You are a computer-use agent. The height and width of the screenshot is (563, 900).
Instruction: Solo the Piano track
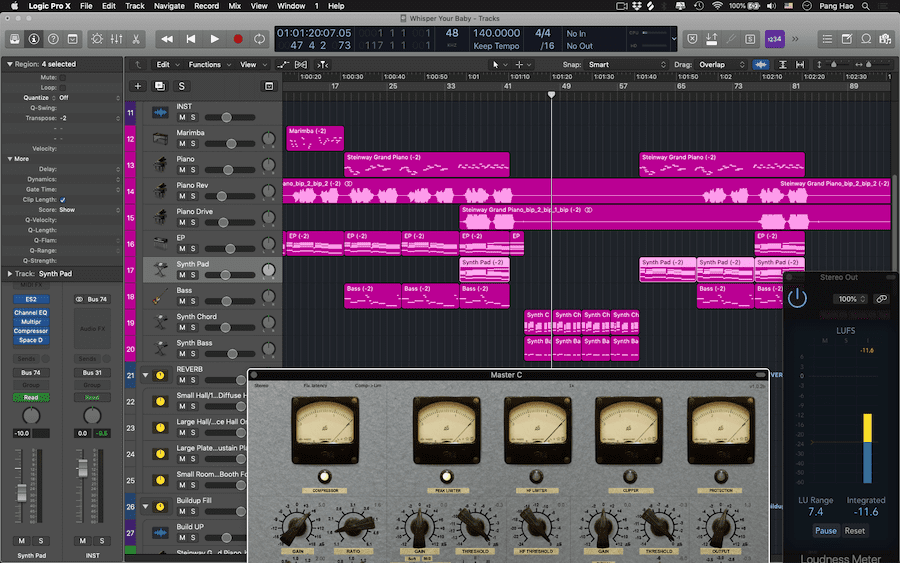(x=193, y=170)
